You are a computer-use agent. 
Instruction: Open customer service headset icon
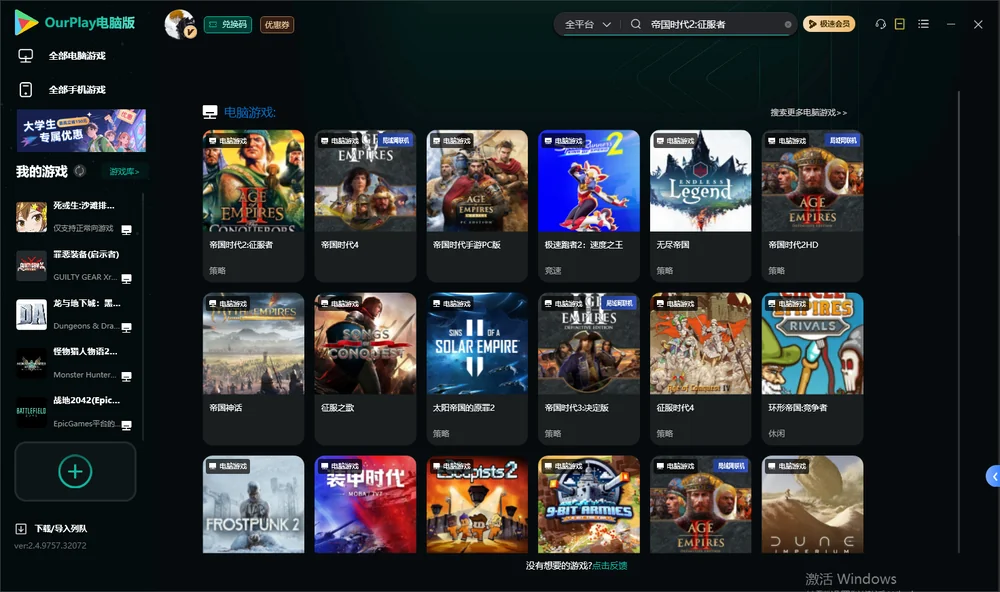tap(880, 24)
